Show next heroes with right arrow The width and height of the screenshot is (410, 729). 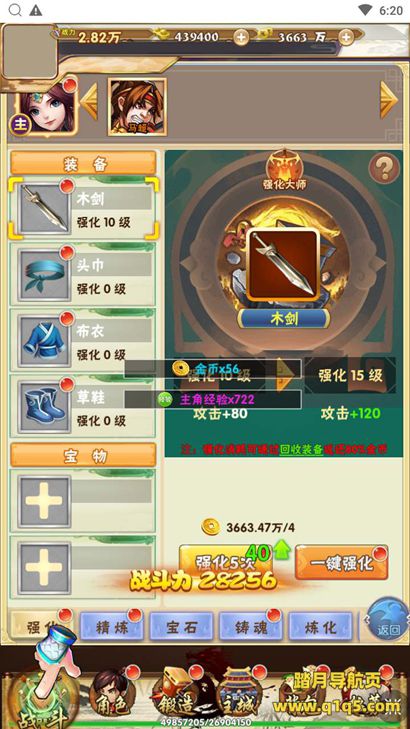tap(389, 100)
